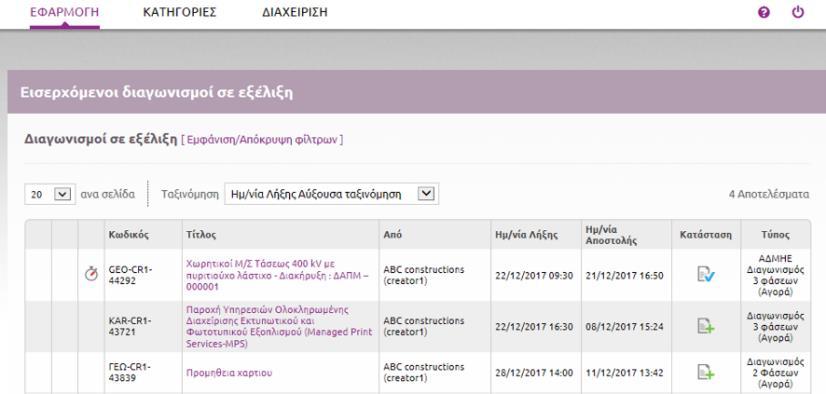The width and height of the screenshot is (826, 394).
Task: Click the power logout icon
Action: pos(798,12)
